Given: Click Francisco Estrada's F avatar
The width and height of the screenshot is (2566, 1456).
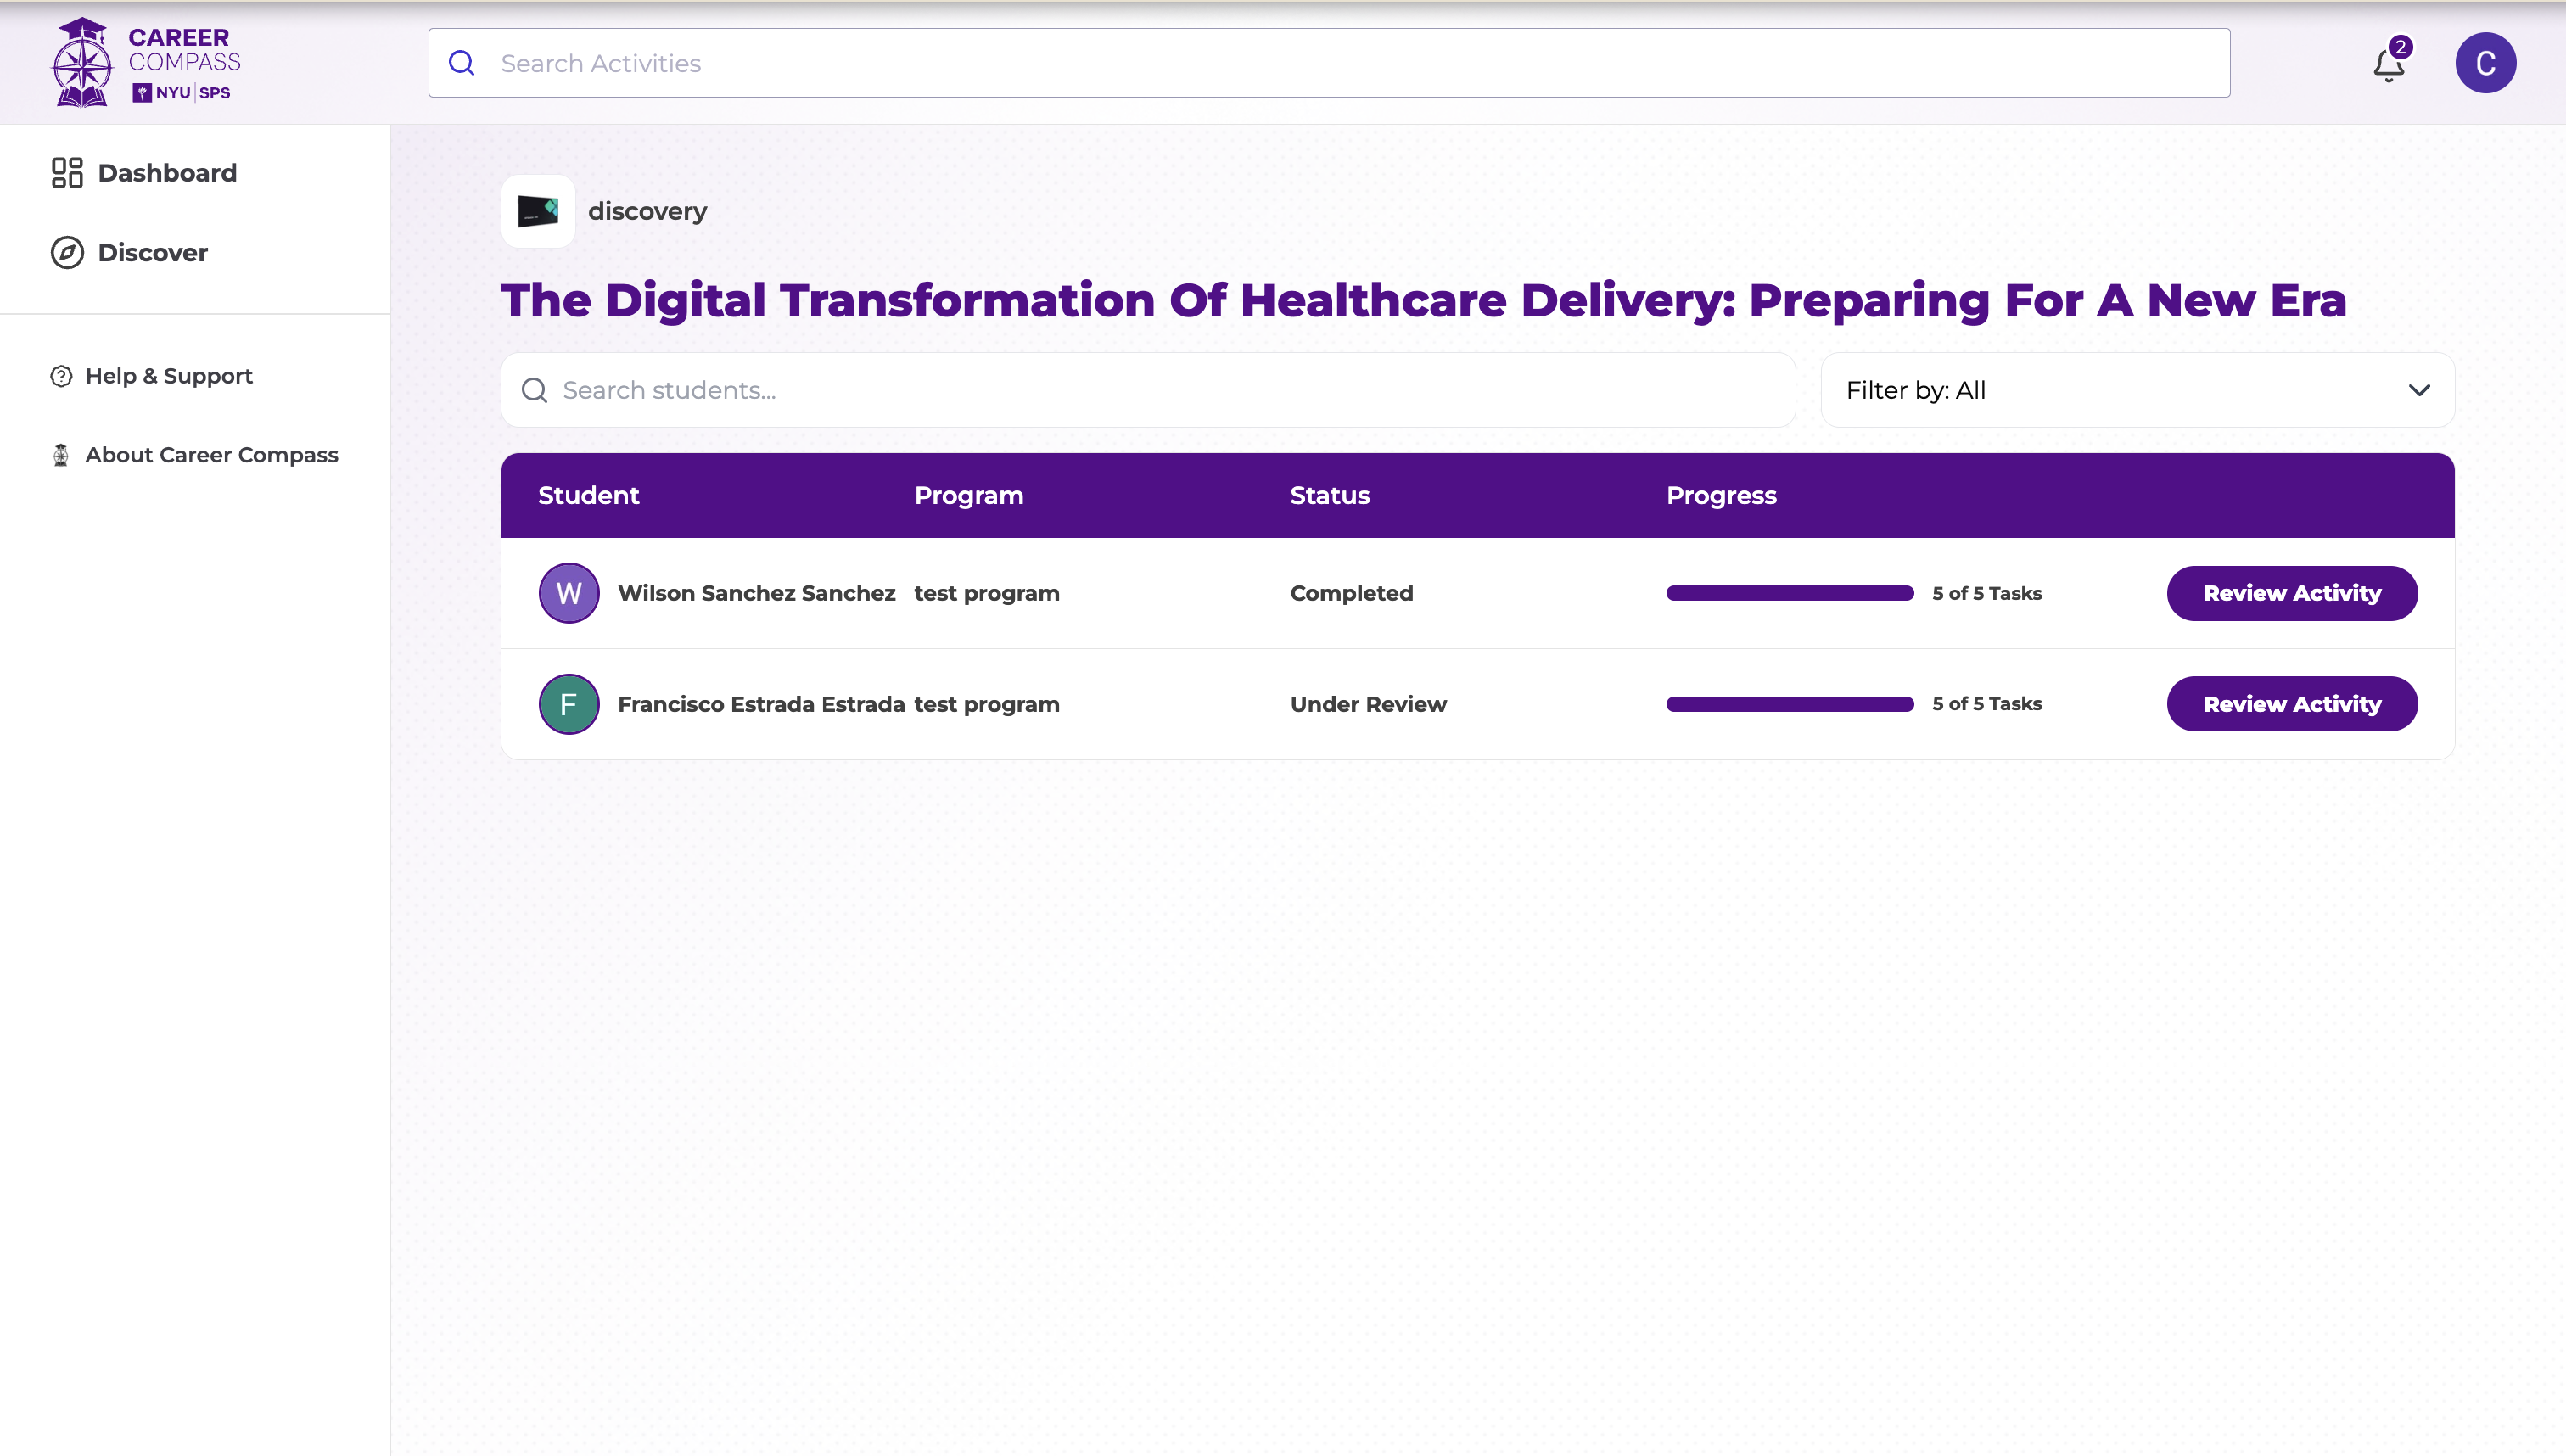Looking at the screenshot, I should click(568, 704).
